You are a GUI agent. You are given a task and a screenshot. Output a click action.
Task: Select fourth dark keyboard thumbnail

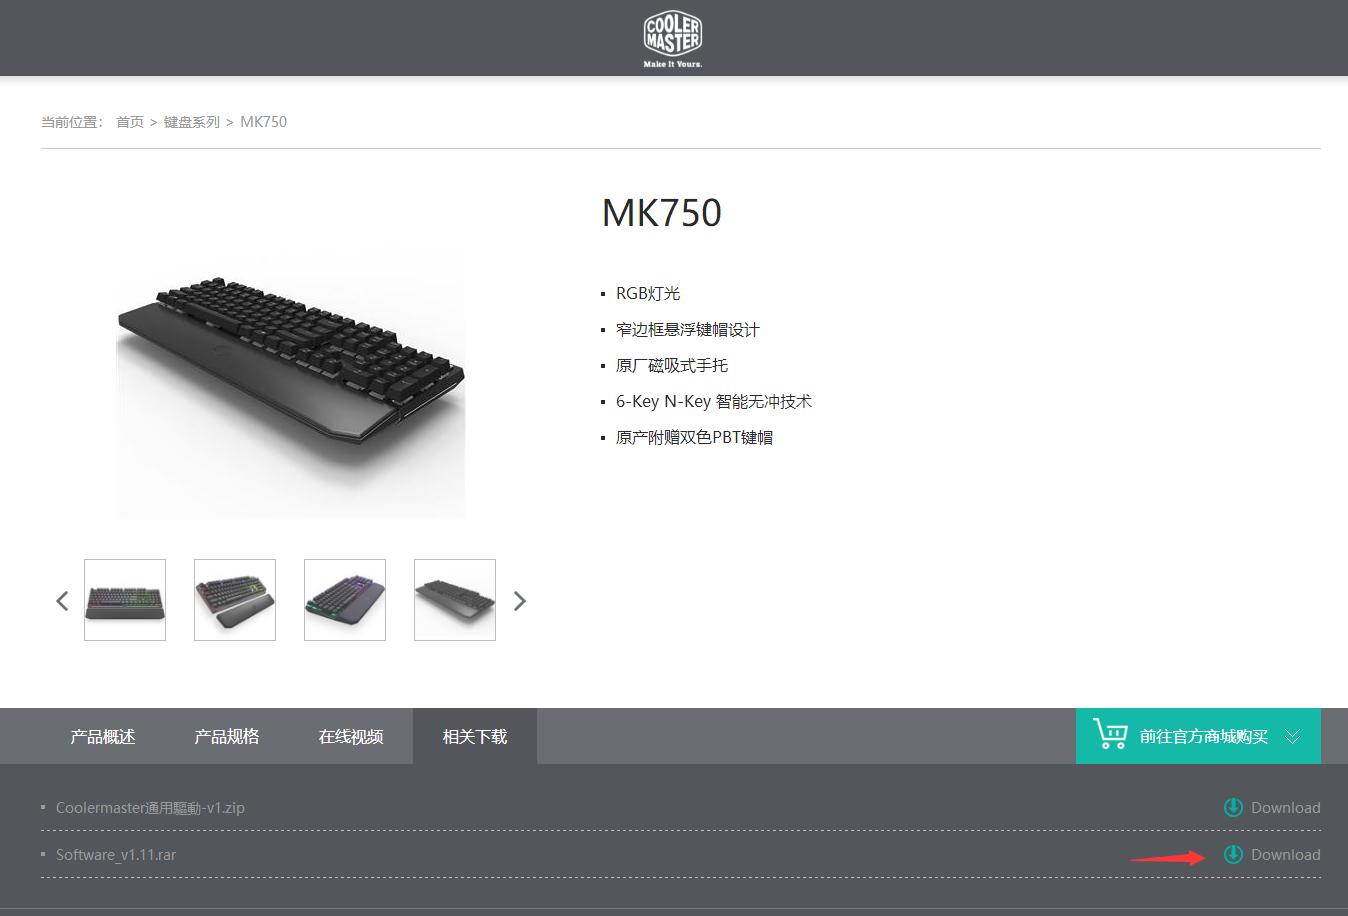[455, 600]
